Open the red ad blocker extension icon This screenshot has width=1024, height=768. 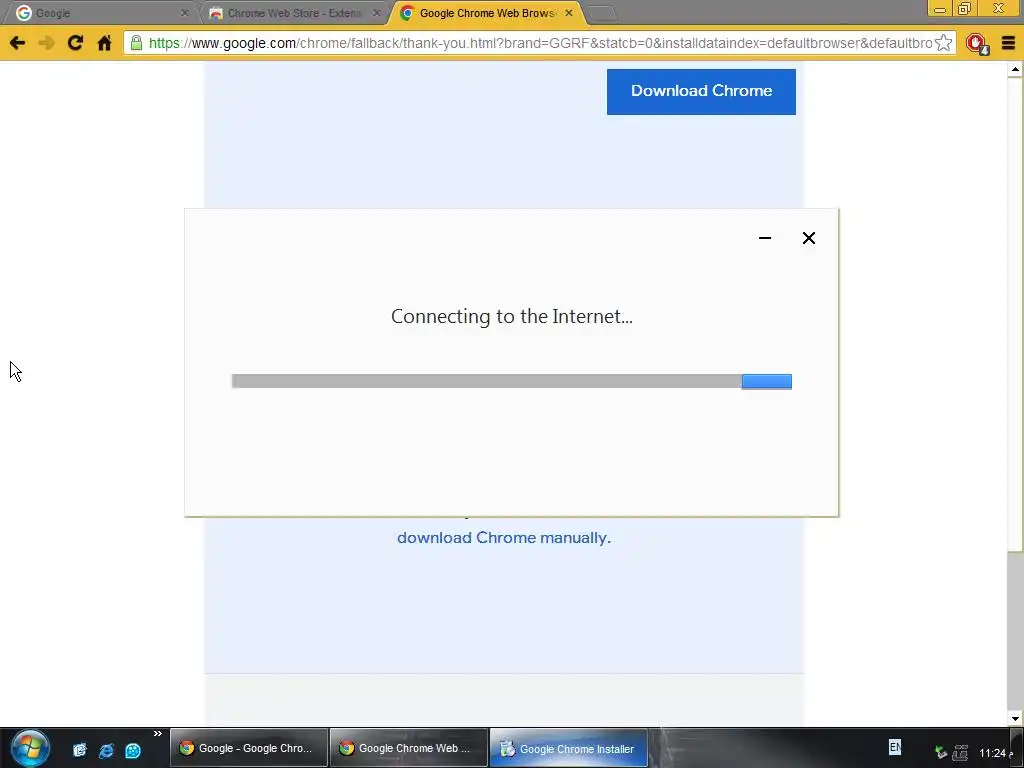pyautogui.click(x=977, y=44)
